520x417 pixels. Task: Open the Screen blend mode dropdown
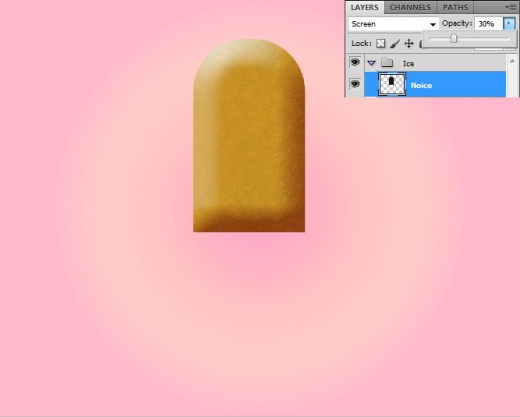pos(394,24)
